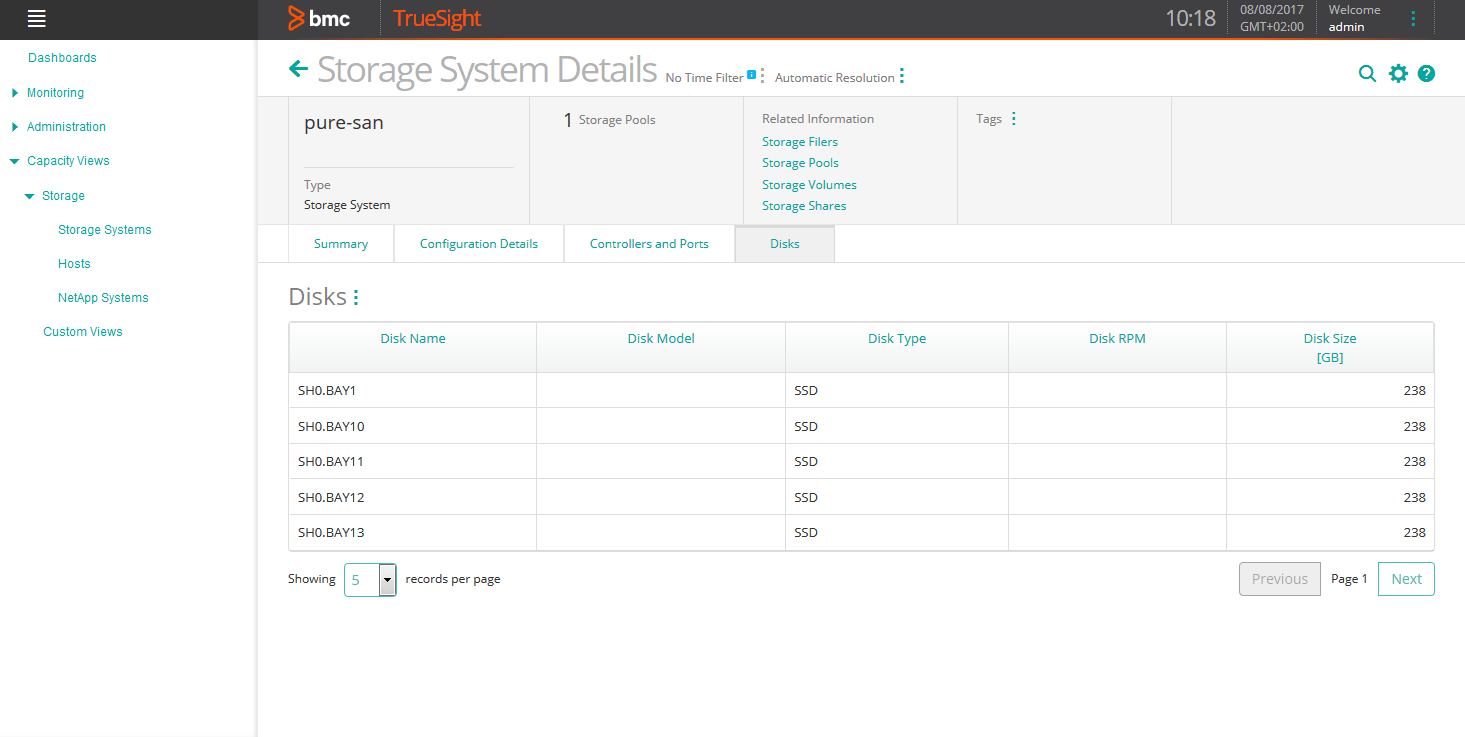Switch to the Configuration Details tab
This screenshot has width=1465, height=737.
coord(479,244)
